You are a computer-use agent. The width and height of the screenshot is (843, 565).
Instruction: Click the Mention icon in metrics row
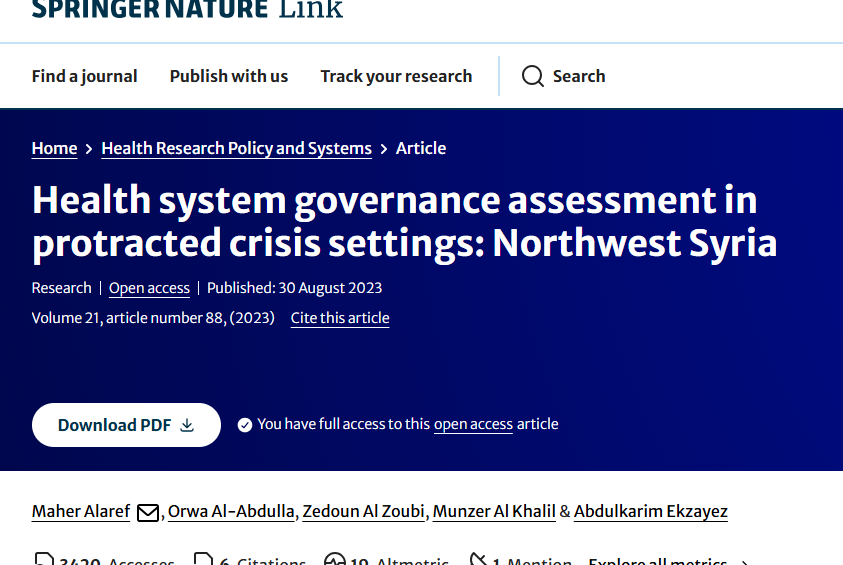click(x=478, y=560)
